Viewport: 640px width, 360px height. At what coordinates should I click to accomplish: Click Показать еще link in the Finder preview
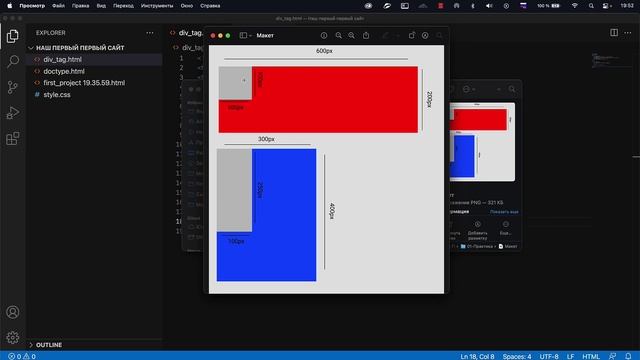pos(504,212)
